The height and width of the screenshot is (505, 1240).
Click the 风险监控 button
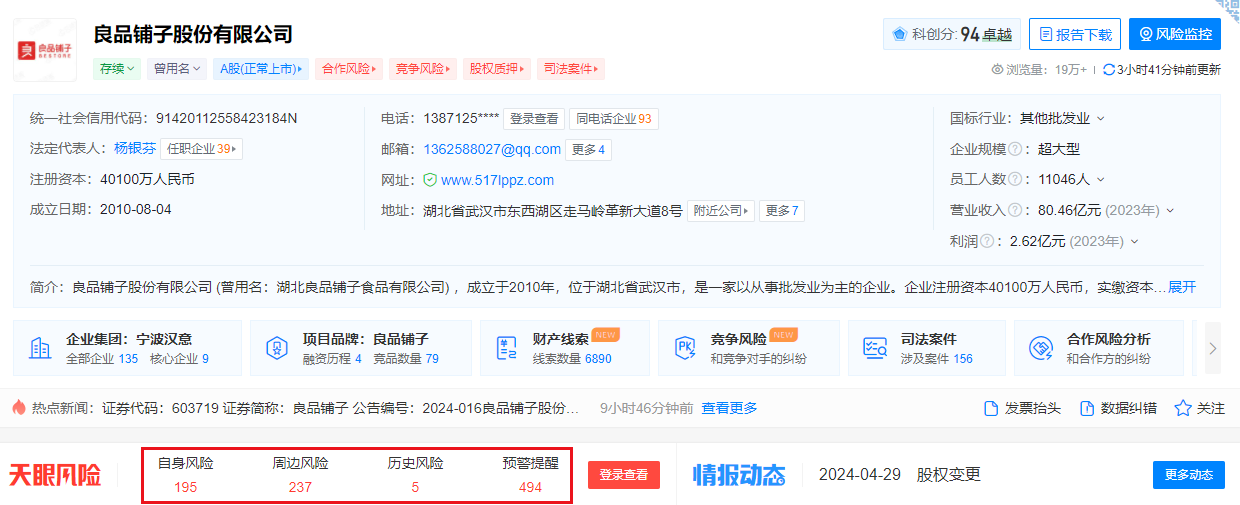1175,34
